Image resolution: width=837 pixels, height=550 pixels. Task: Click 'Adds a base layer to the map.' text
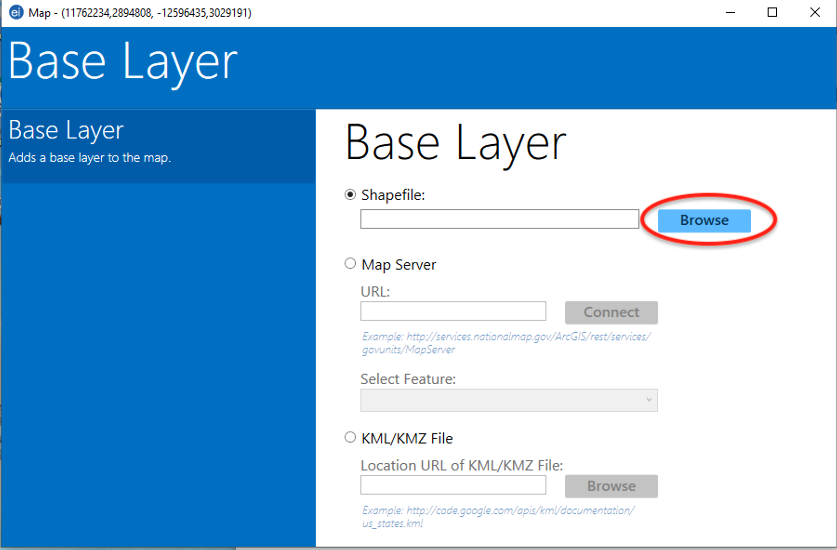click(x=90, y=158)
